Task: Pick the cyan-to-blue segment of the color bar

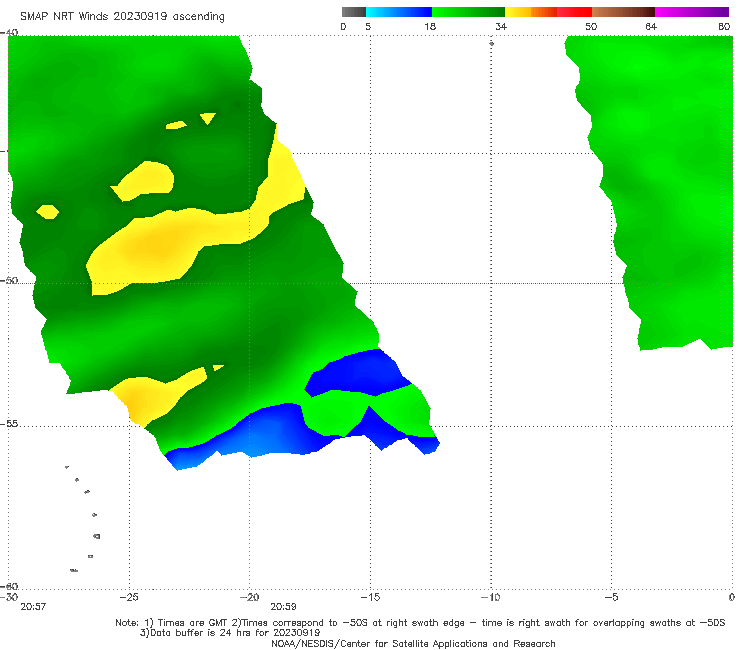Action: point(399,12)
